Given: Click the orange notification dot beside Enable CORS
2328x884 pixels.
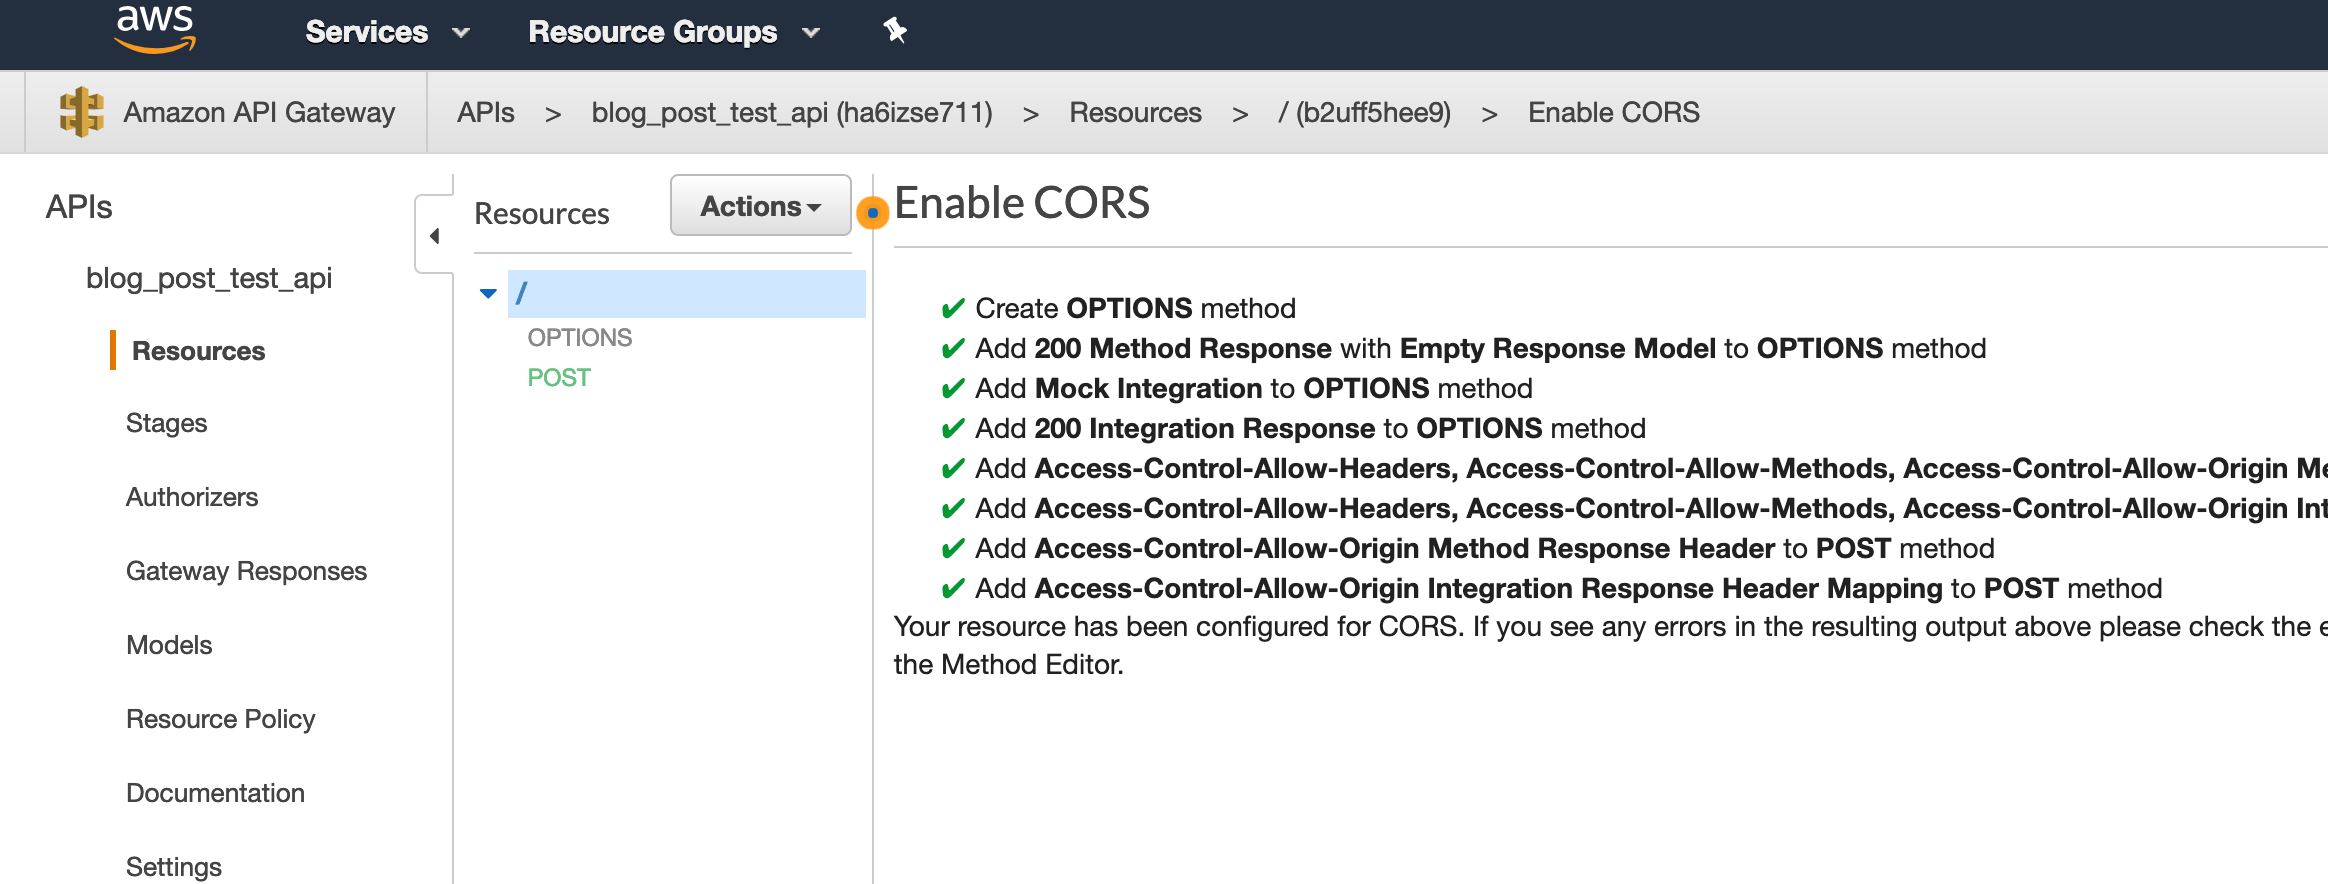Looking at the screenshot, I should [873, 212].
